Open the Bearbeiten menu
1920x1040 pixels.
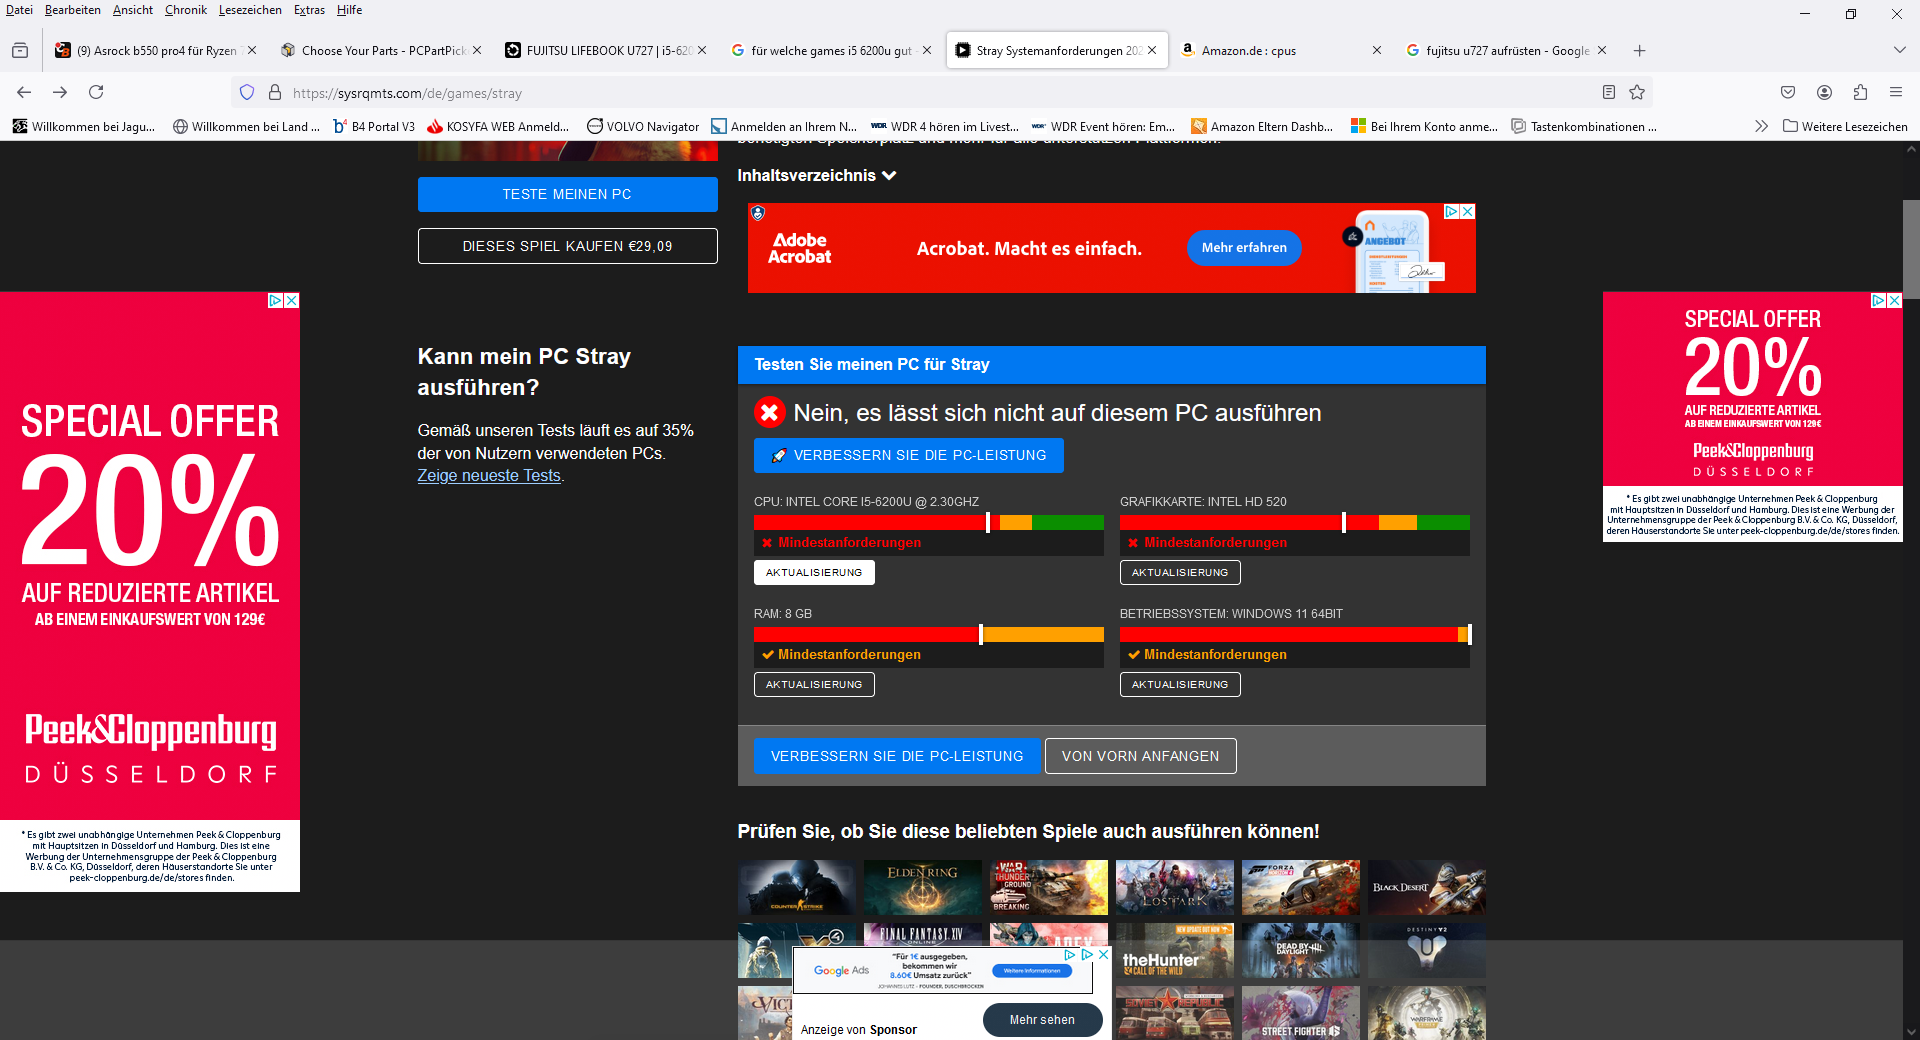click(x=72, y=10)
